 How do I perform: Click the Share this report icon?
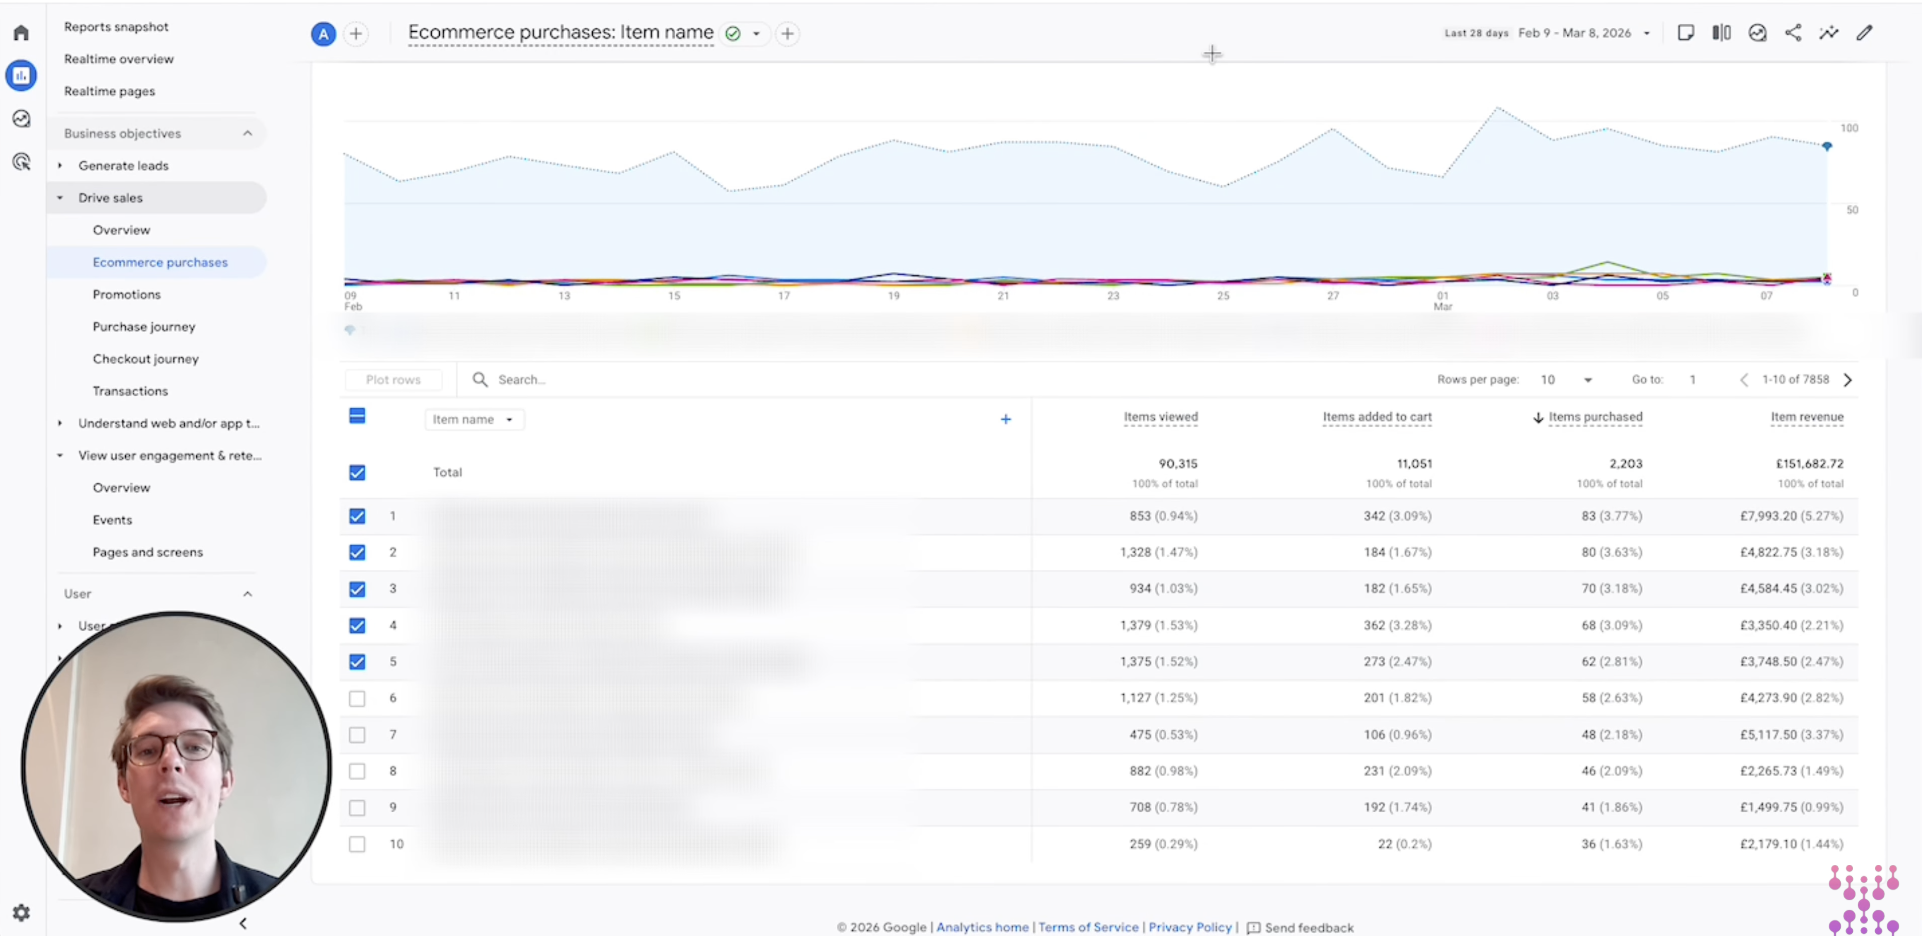pos(1793,33)
